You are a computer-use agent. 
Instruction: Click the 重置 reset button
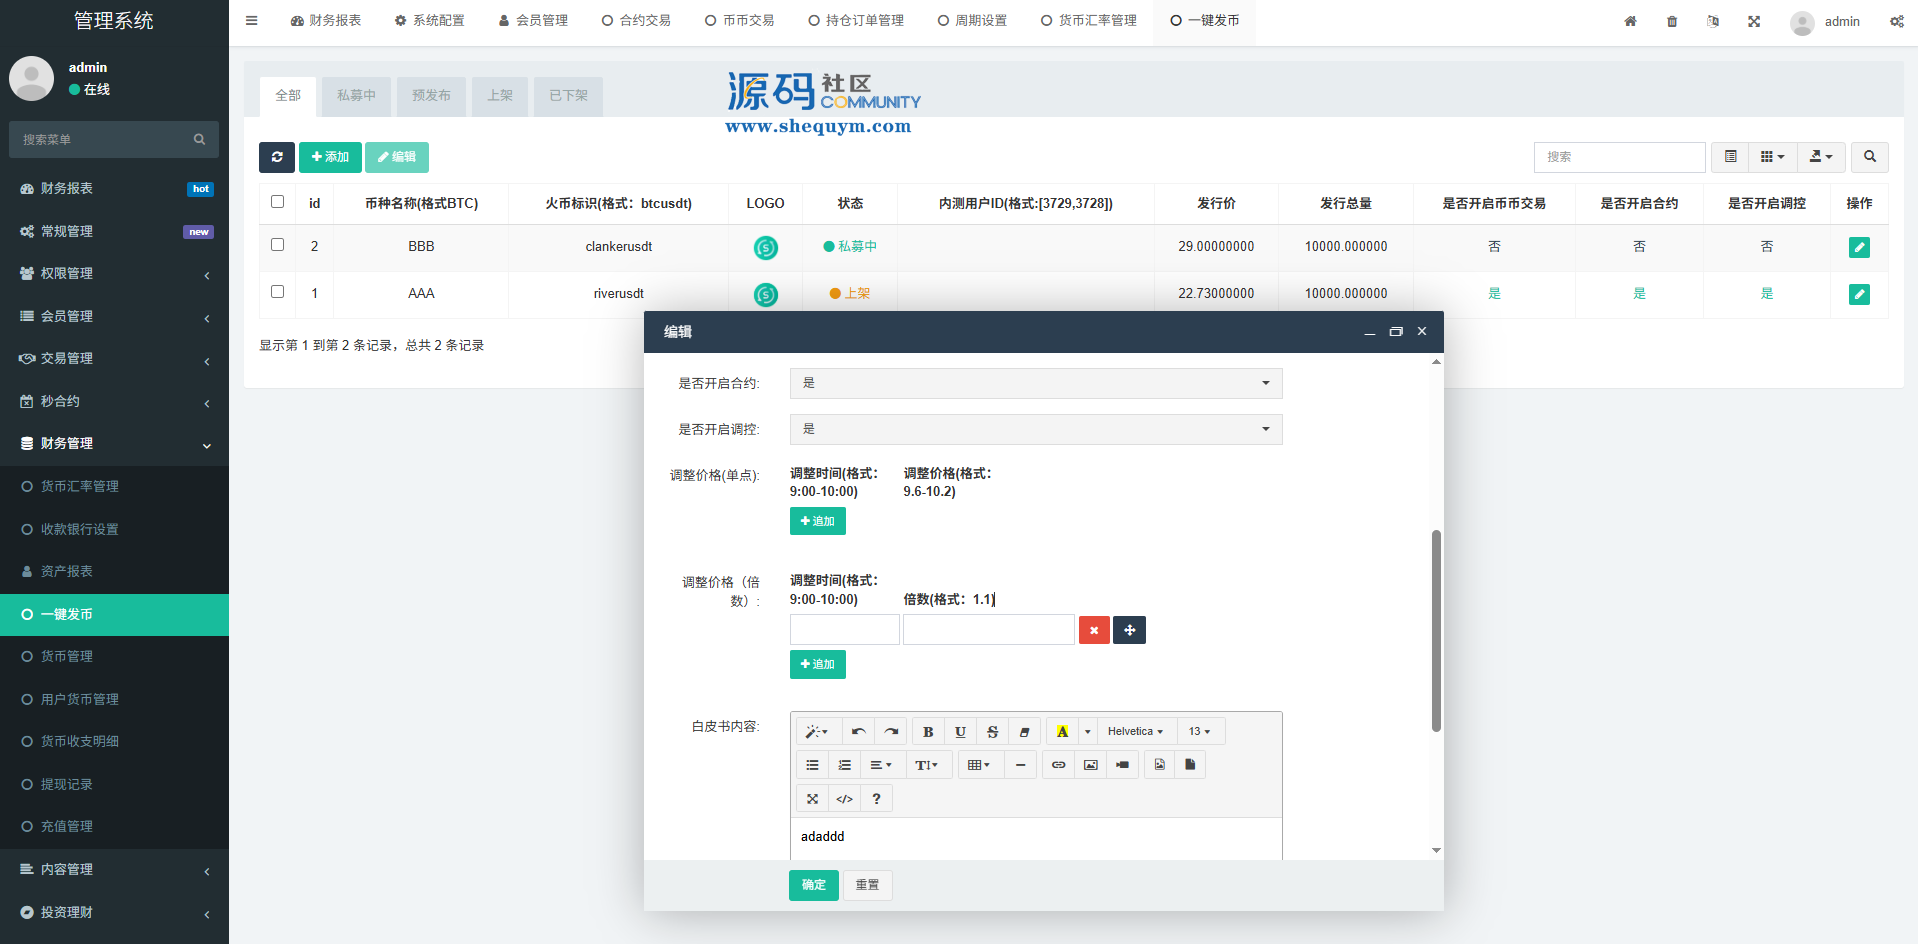867,885
